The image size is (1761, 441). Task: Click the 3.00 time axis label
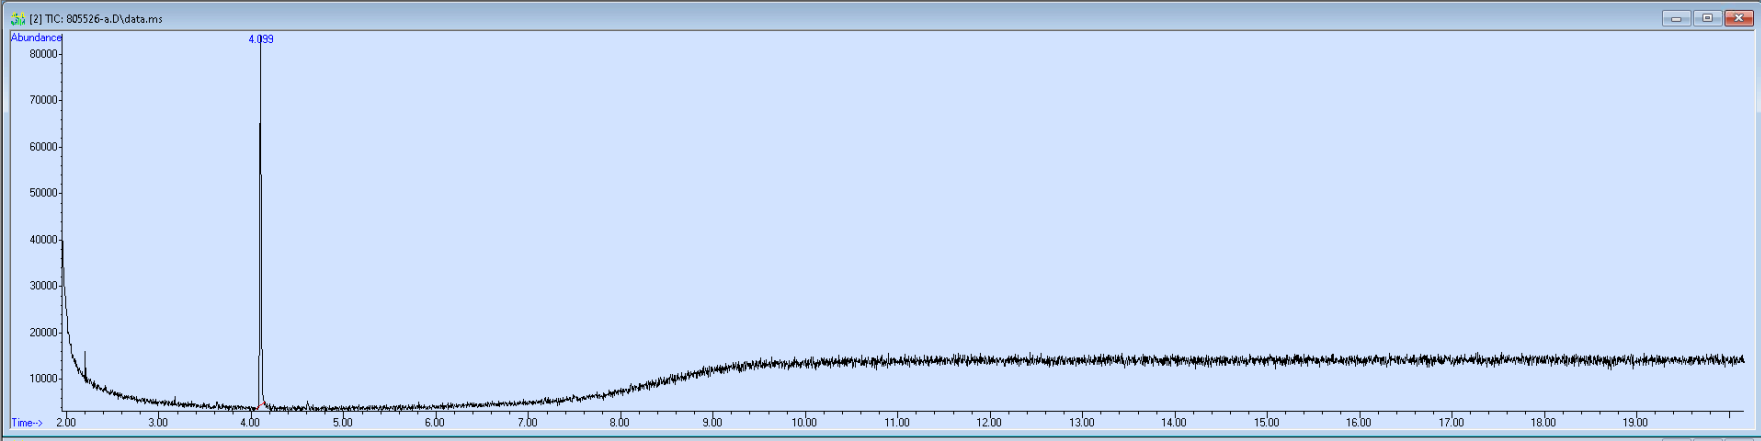click(x=158, y=423)
